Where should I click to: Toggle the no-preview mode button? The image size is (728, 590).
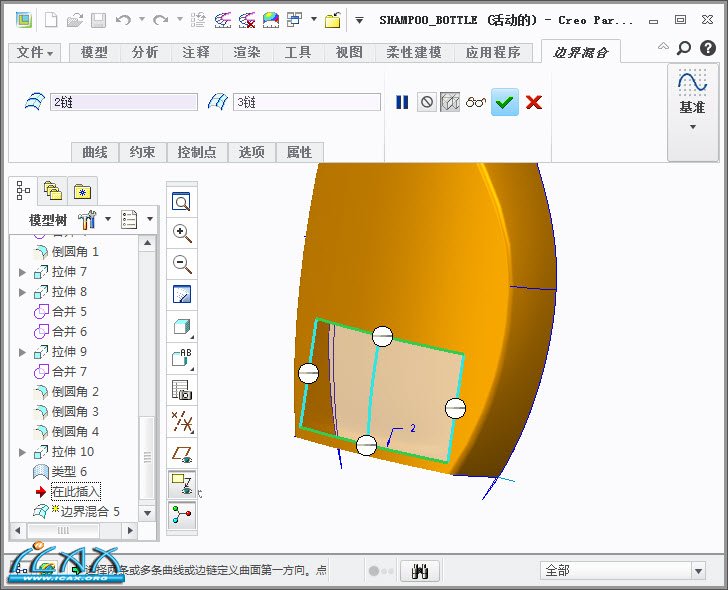[x=427, y=102]
